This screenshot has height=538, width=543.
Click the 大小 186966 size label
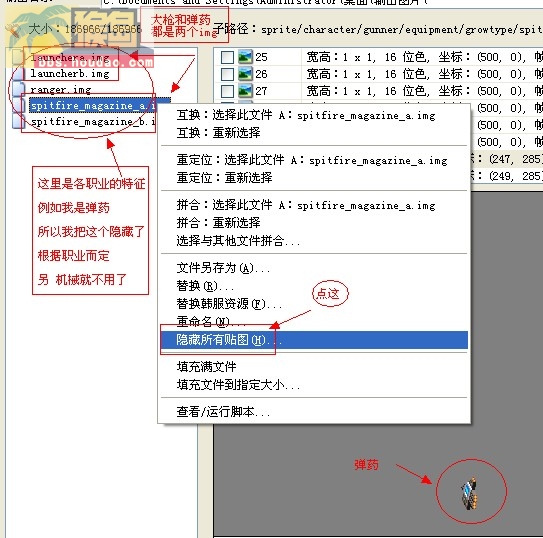85,29
